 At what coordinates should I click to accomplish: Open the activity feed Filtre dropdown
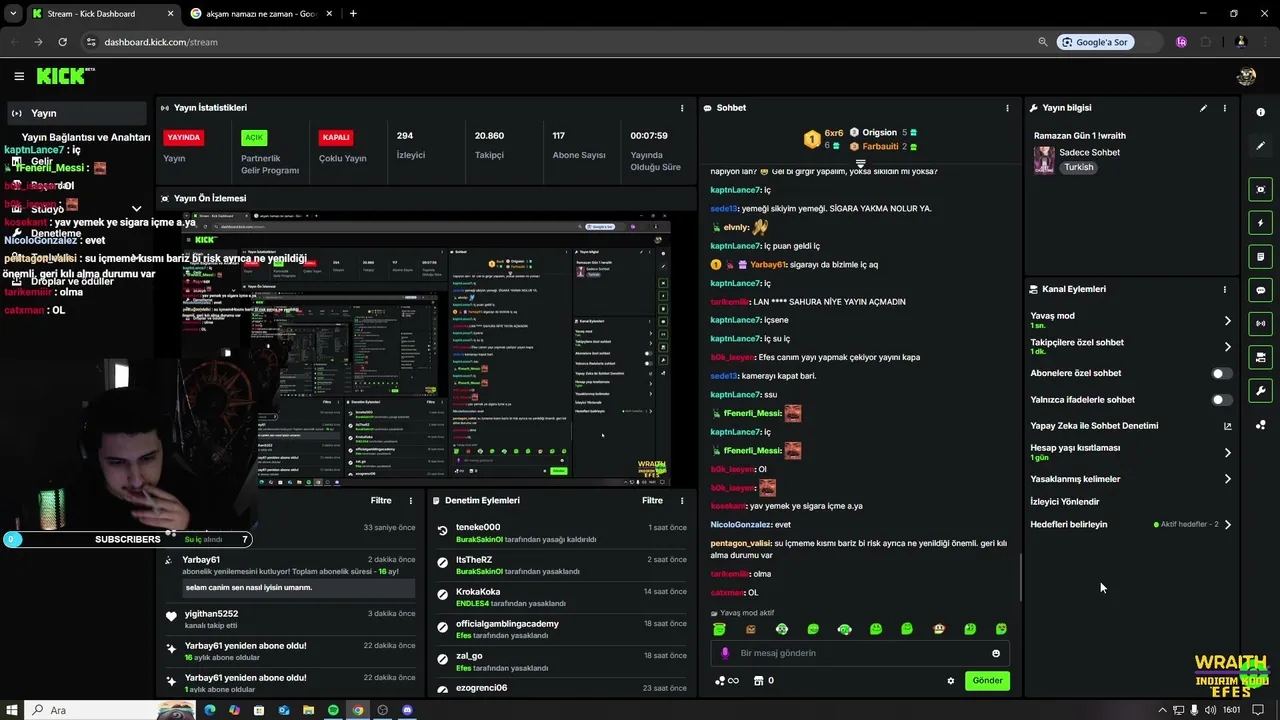(x=381, y=500)
